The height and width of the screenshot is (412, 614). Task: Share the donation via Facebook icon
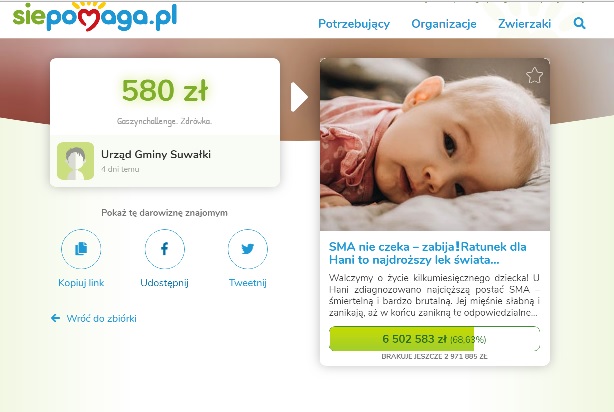164,249
